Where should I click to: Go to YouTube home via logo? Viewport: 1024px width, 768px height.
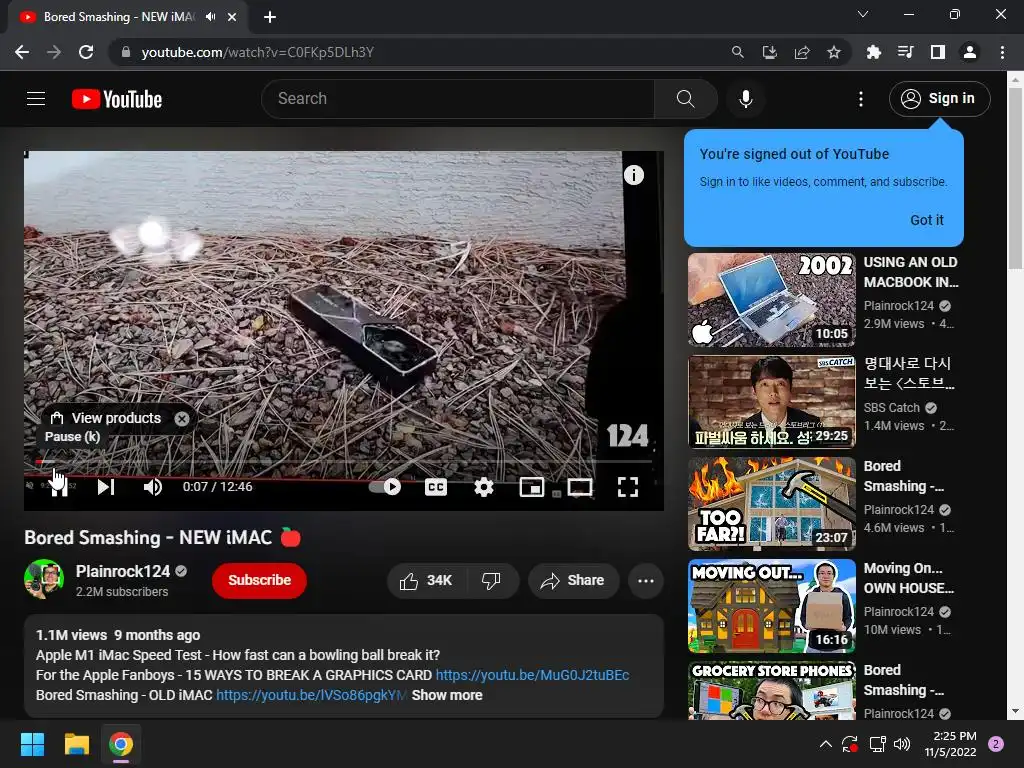coord(117,99)
